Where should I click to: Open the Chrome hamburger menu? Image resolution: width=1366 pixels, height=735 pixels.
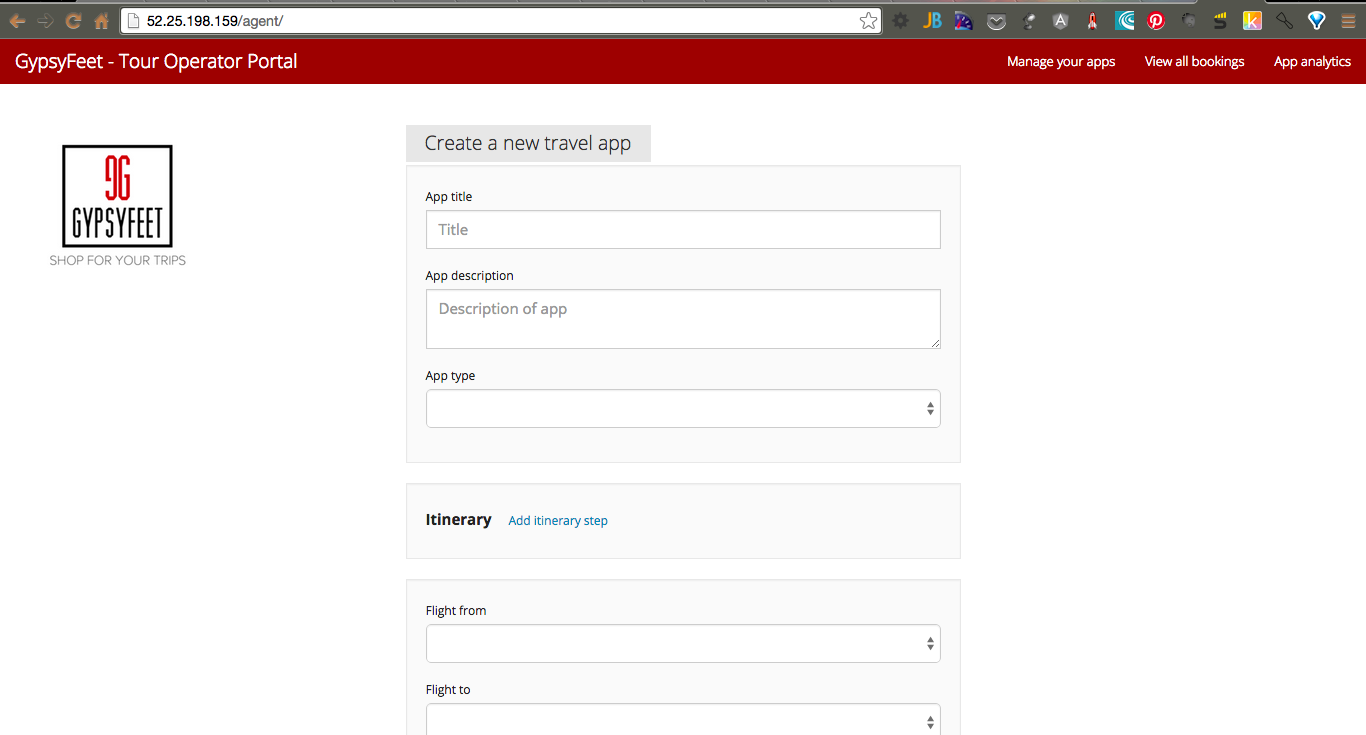(1348, 20)
